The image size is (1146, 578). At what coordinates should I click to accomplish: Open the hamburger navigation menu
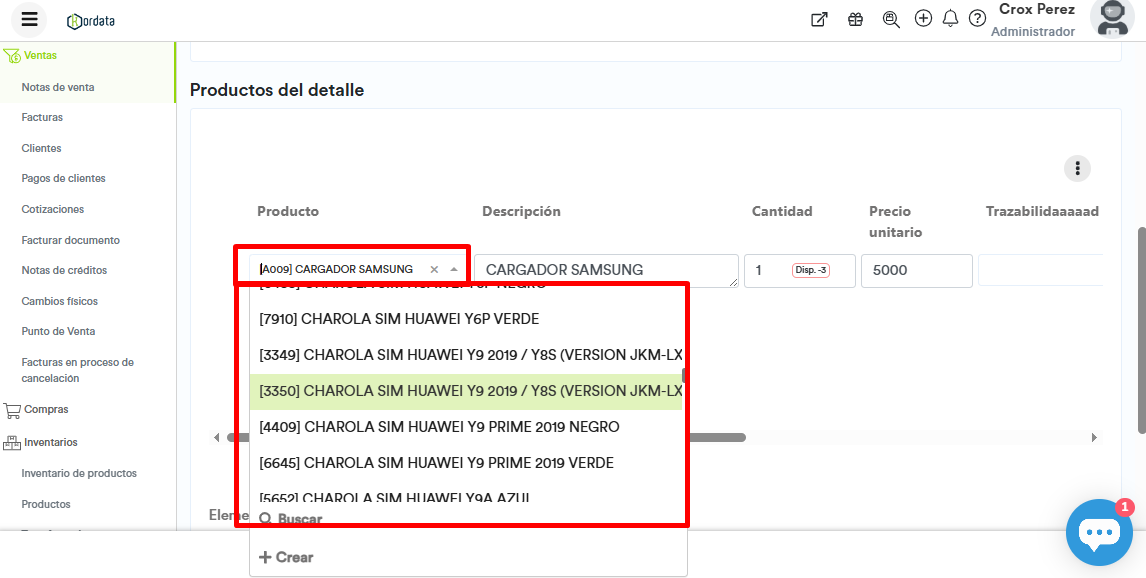(29, 19)
